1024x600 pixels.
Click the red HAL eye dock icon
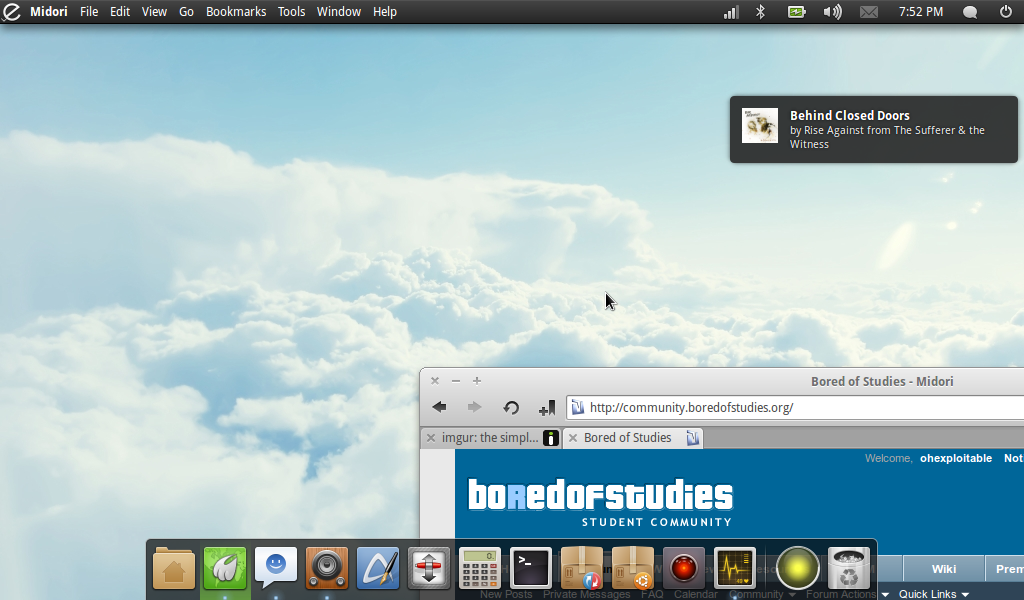point(683,569)
